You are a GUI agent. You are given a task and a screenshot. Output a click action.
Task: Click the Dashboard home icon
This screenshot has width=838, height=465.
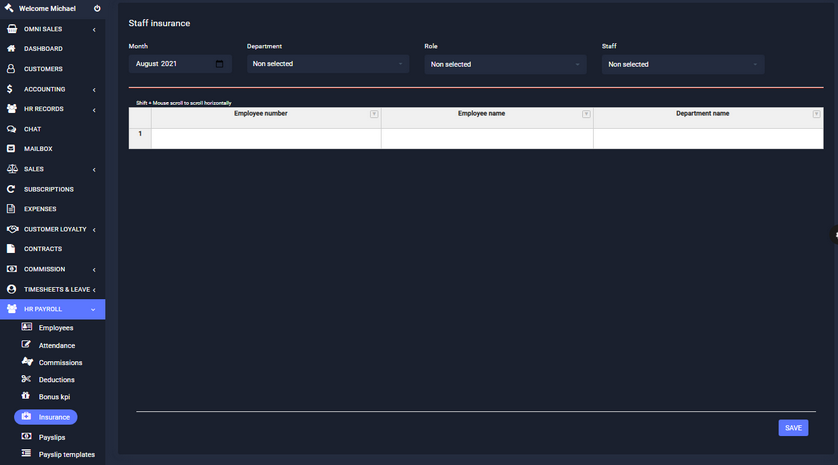click(x=11, y=49)
